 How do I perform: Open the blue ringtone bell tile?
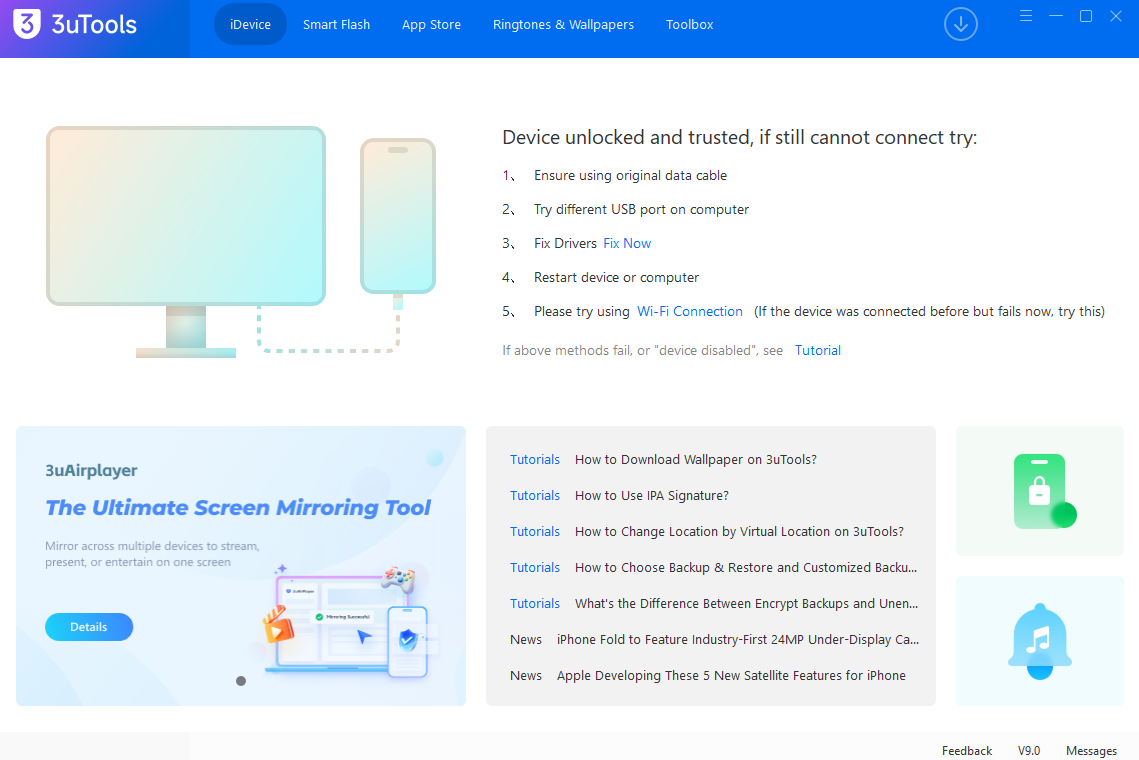pyautogui.click(x=1039, y=641)
